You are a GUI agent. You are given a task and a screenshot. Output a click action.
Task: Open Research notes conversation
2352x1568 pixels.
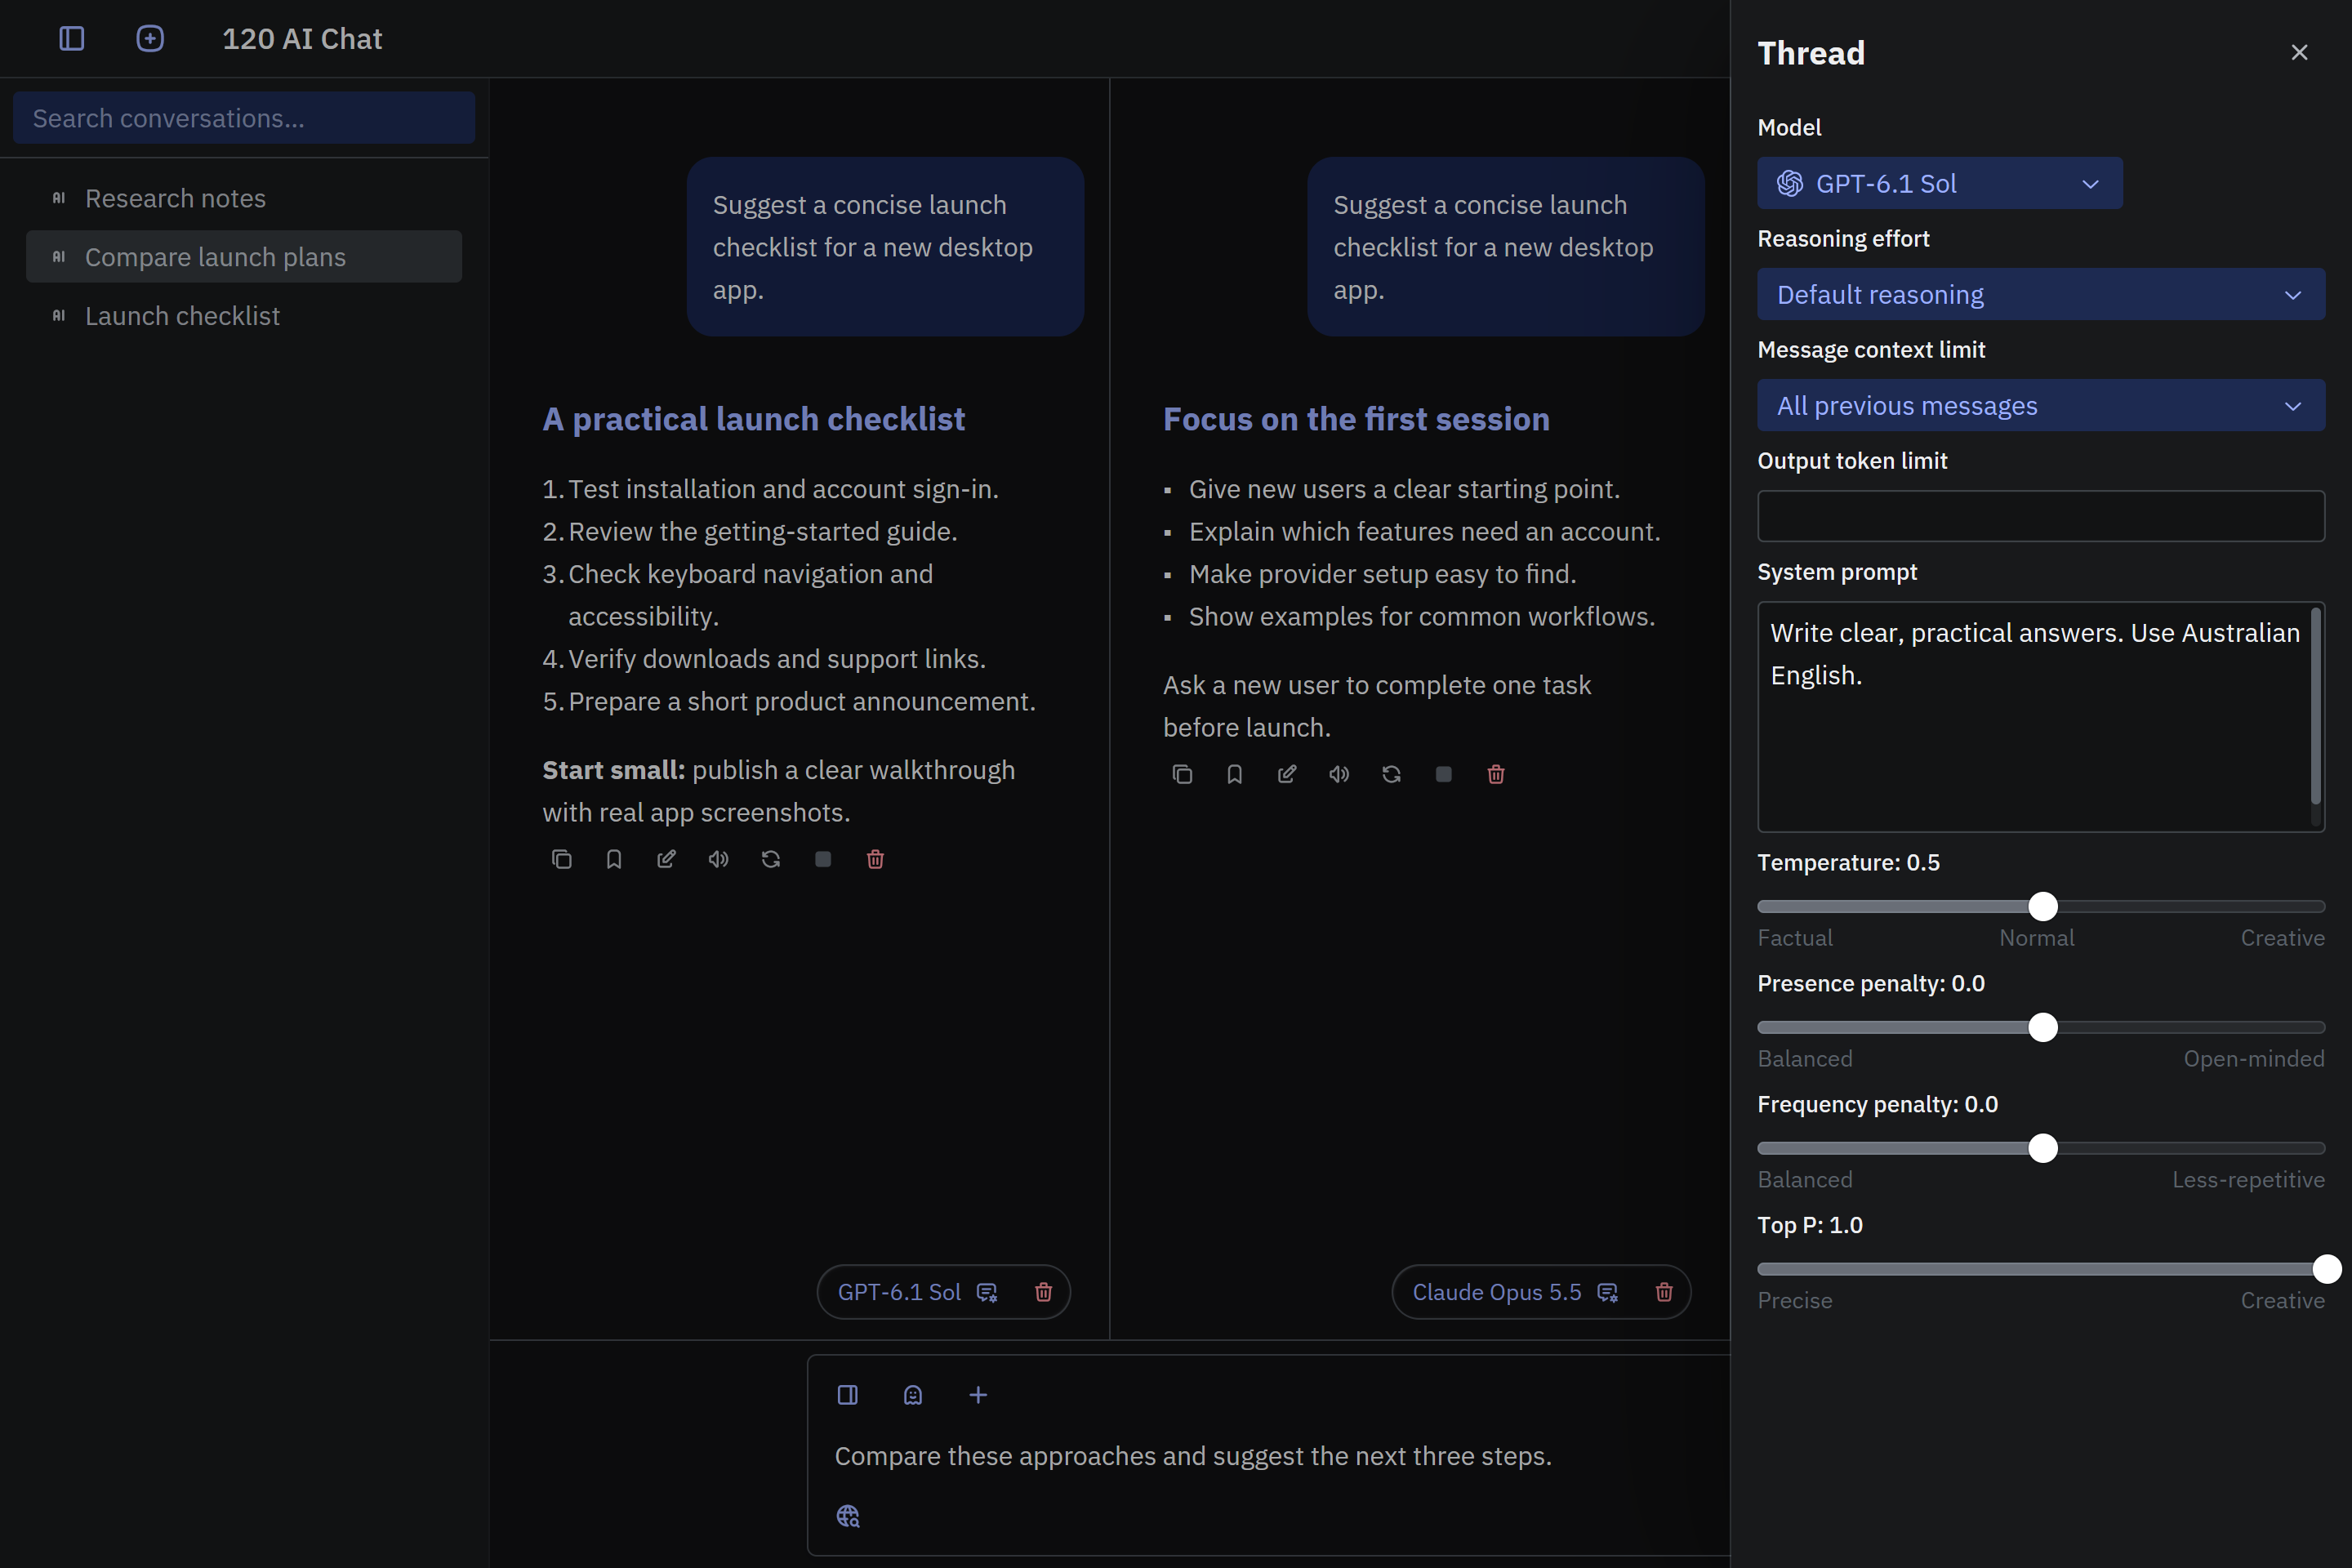tap(244, 198)
